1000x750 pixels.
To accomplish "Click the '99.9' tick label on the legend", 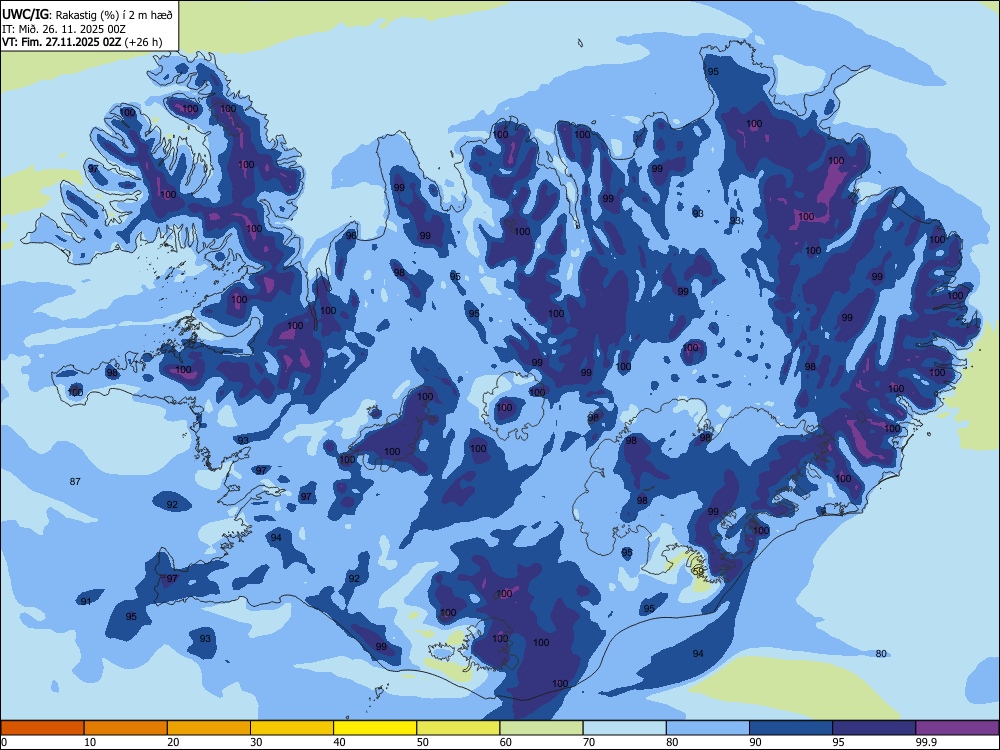I will tap(925, 742).
